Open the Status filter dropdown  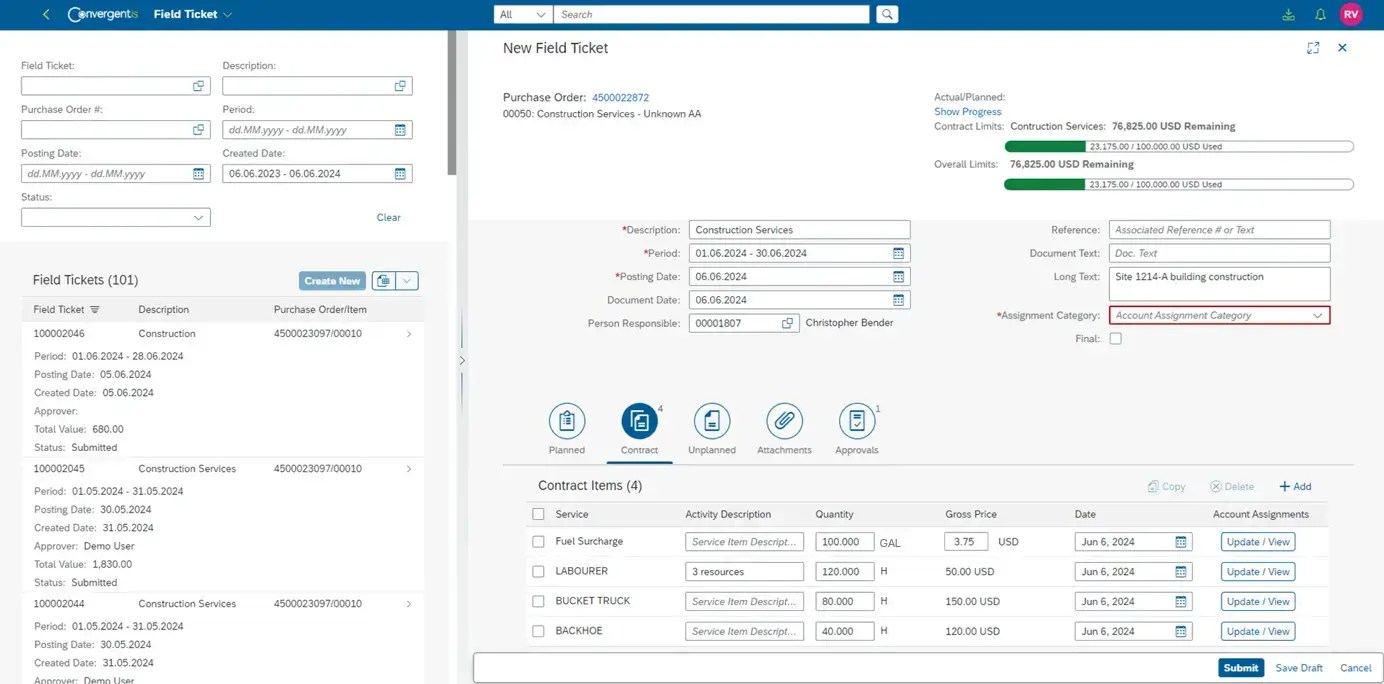pyautogui.click(x=116, y=217)
